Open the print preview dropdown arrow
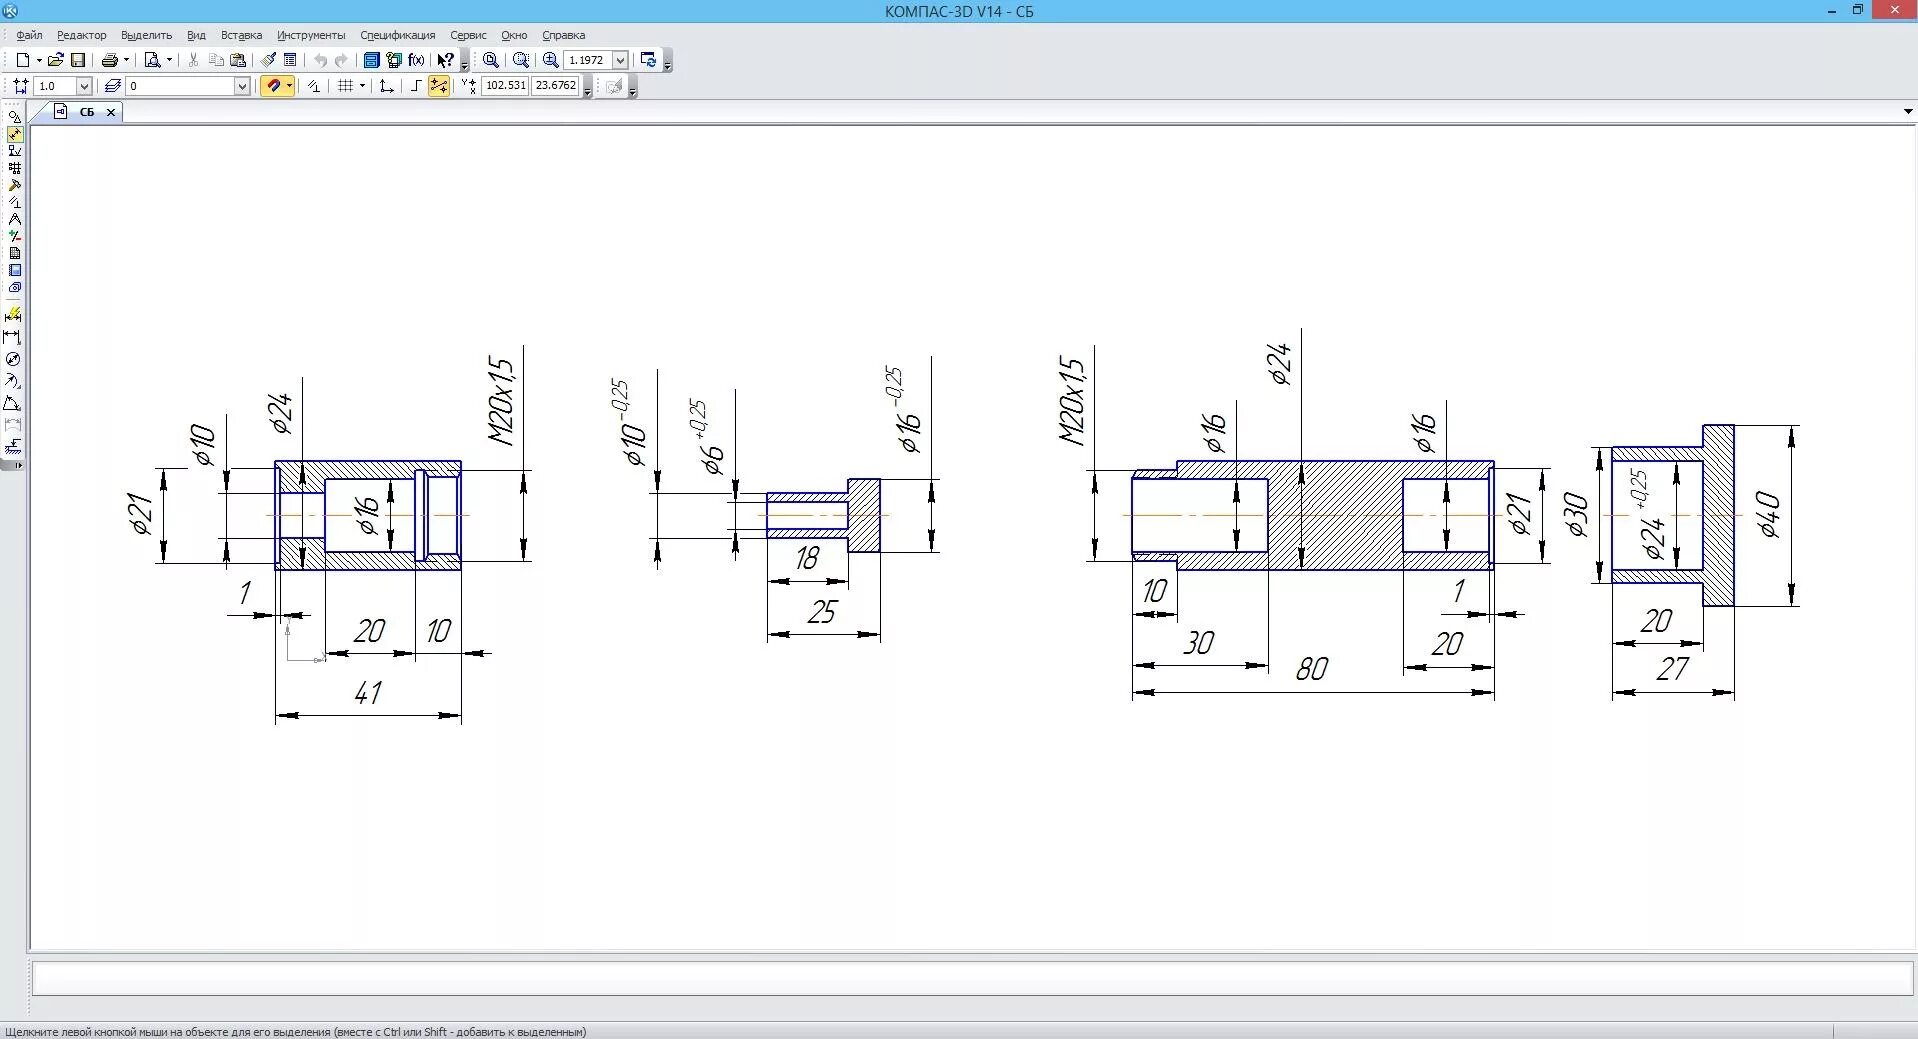This screenshot has height=1039, width=1918. (168, 60)
